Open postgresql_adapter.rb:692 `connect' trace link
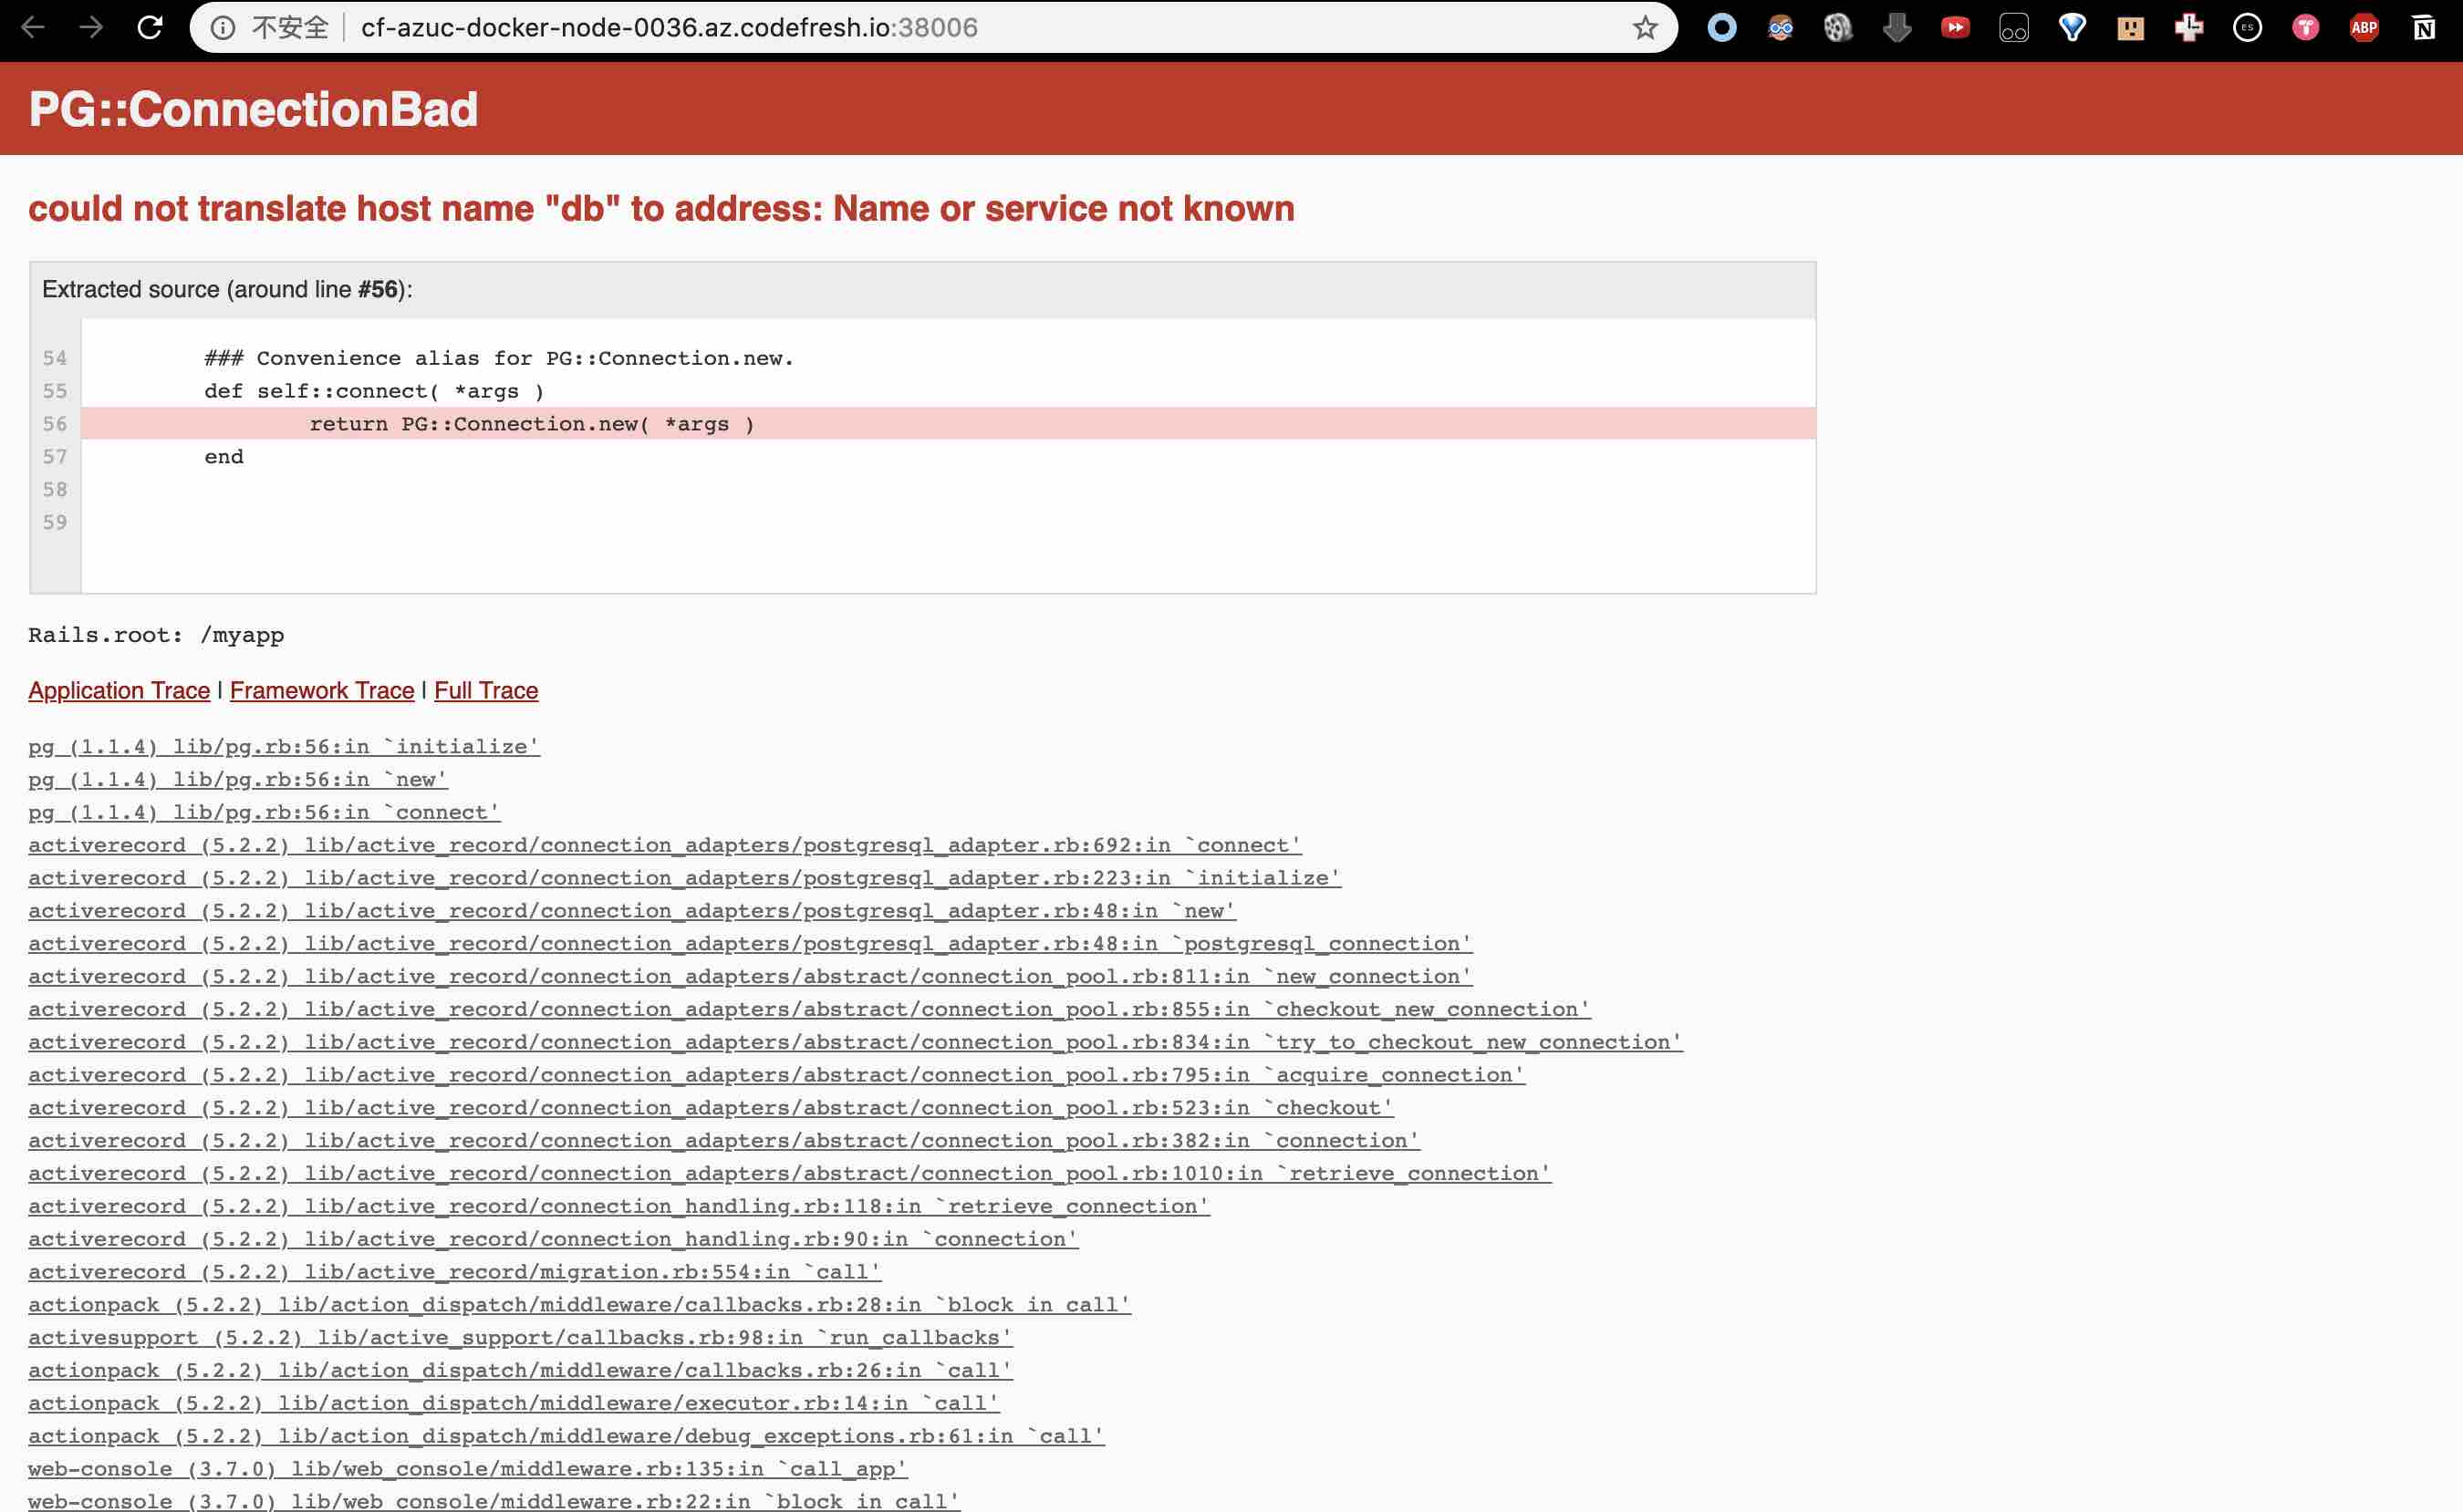 tap(665, 845)
